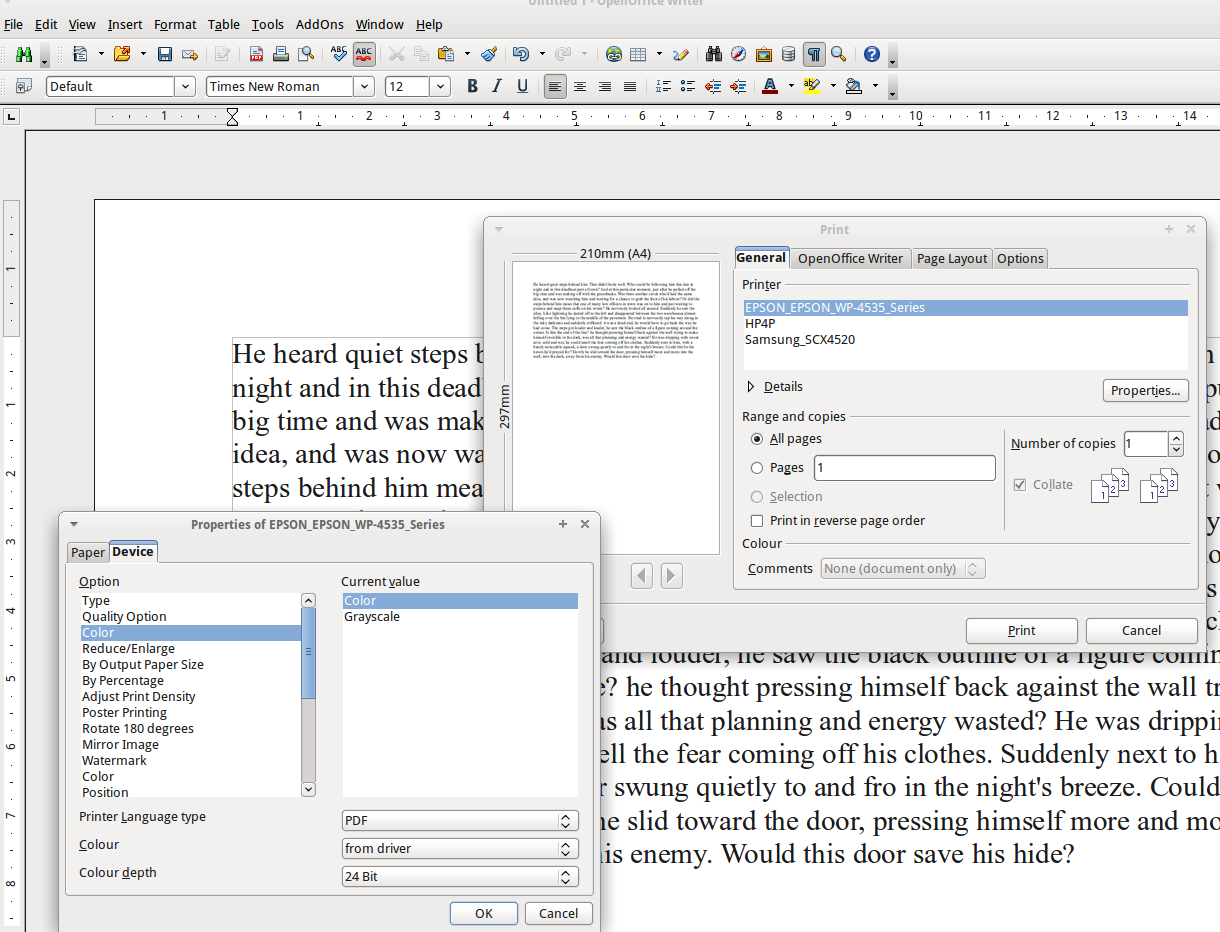The height and width of the screenshot is (932, 1220).
Task: Select the All pages radio button
Action: (757, 439)
